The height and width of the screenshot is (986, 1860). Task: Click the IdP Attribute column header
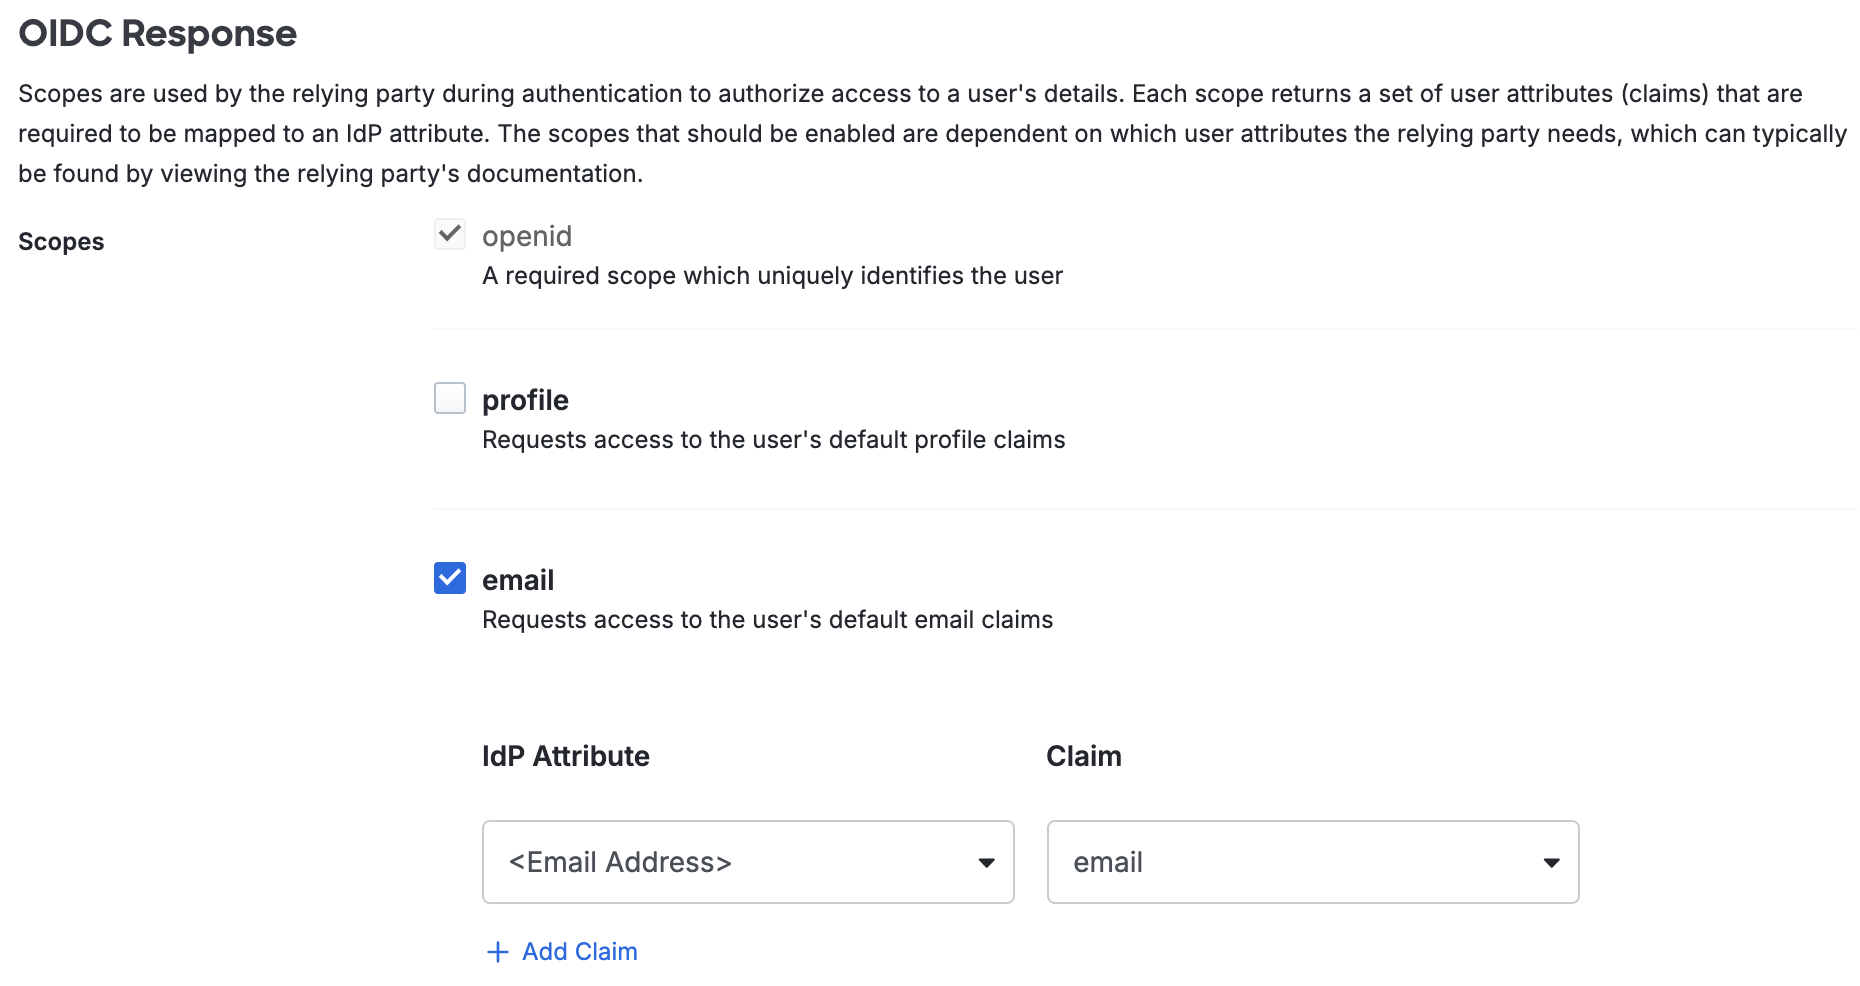pos(565,756)
